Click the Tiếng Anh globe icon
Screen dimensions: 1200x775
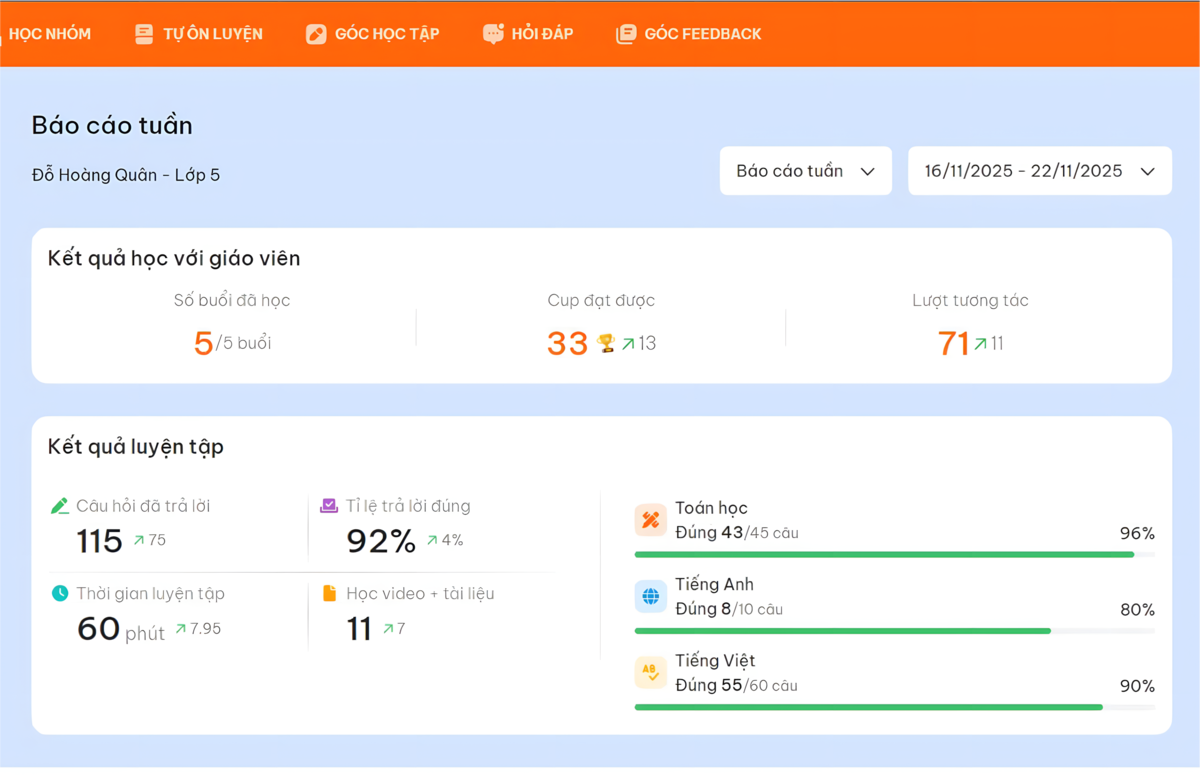point(651,597)
